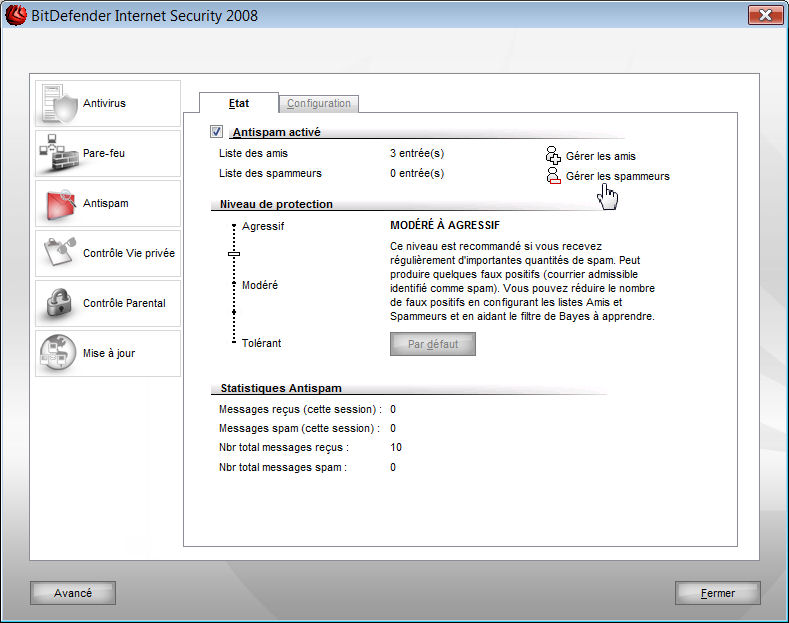
Task: Open Contrôle Vie privée icon
Action: 58,254
